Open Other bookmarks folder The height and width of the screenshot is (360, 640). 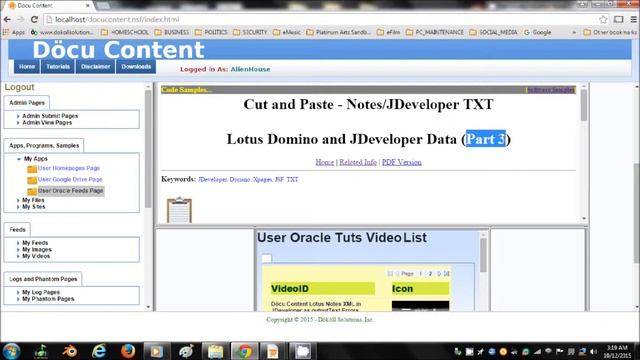click(610, 32)
